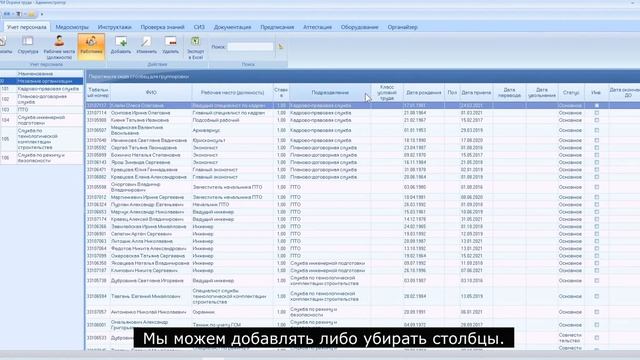Sort by the ФИО column header
Image resolution: width=640 pixels, height=360 pixels.
(151, 93)
